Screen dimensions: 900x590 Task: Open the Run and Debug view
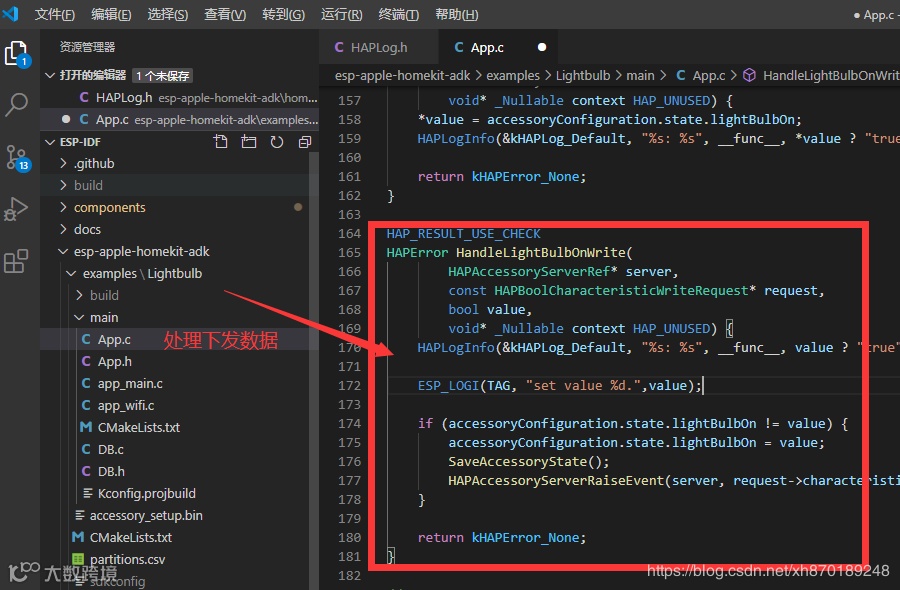(x=17, y=209)
